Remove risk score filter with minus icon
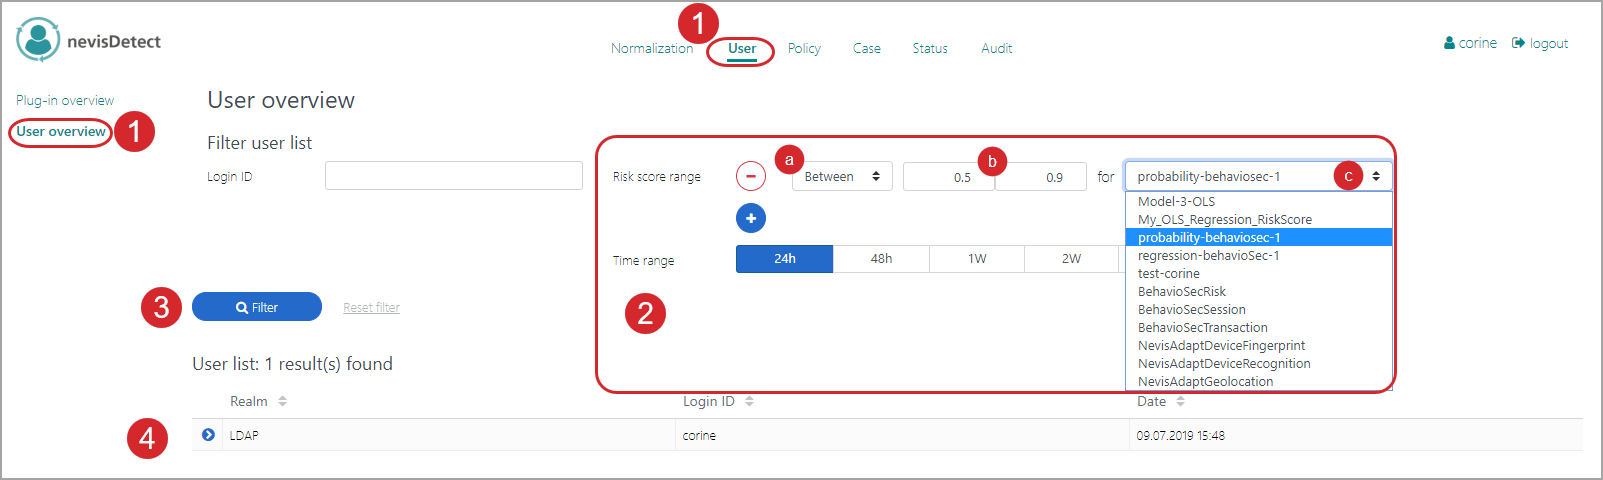Viewport: 1603px width, 480px height. (x=750, y=176)
